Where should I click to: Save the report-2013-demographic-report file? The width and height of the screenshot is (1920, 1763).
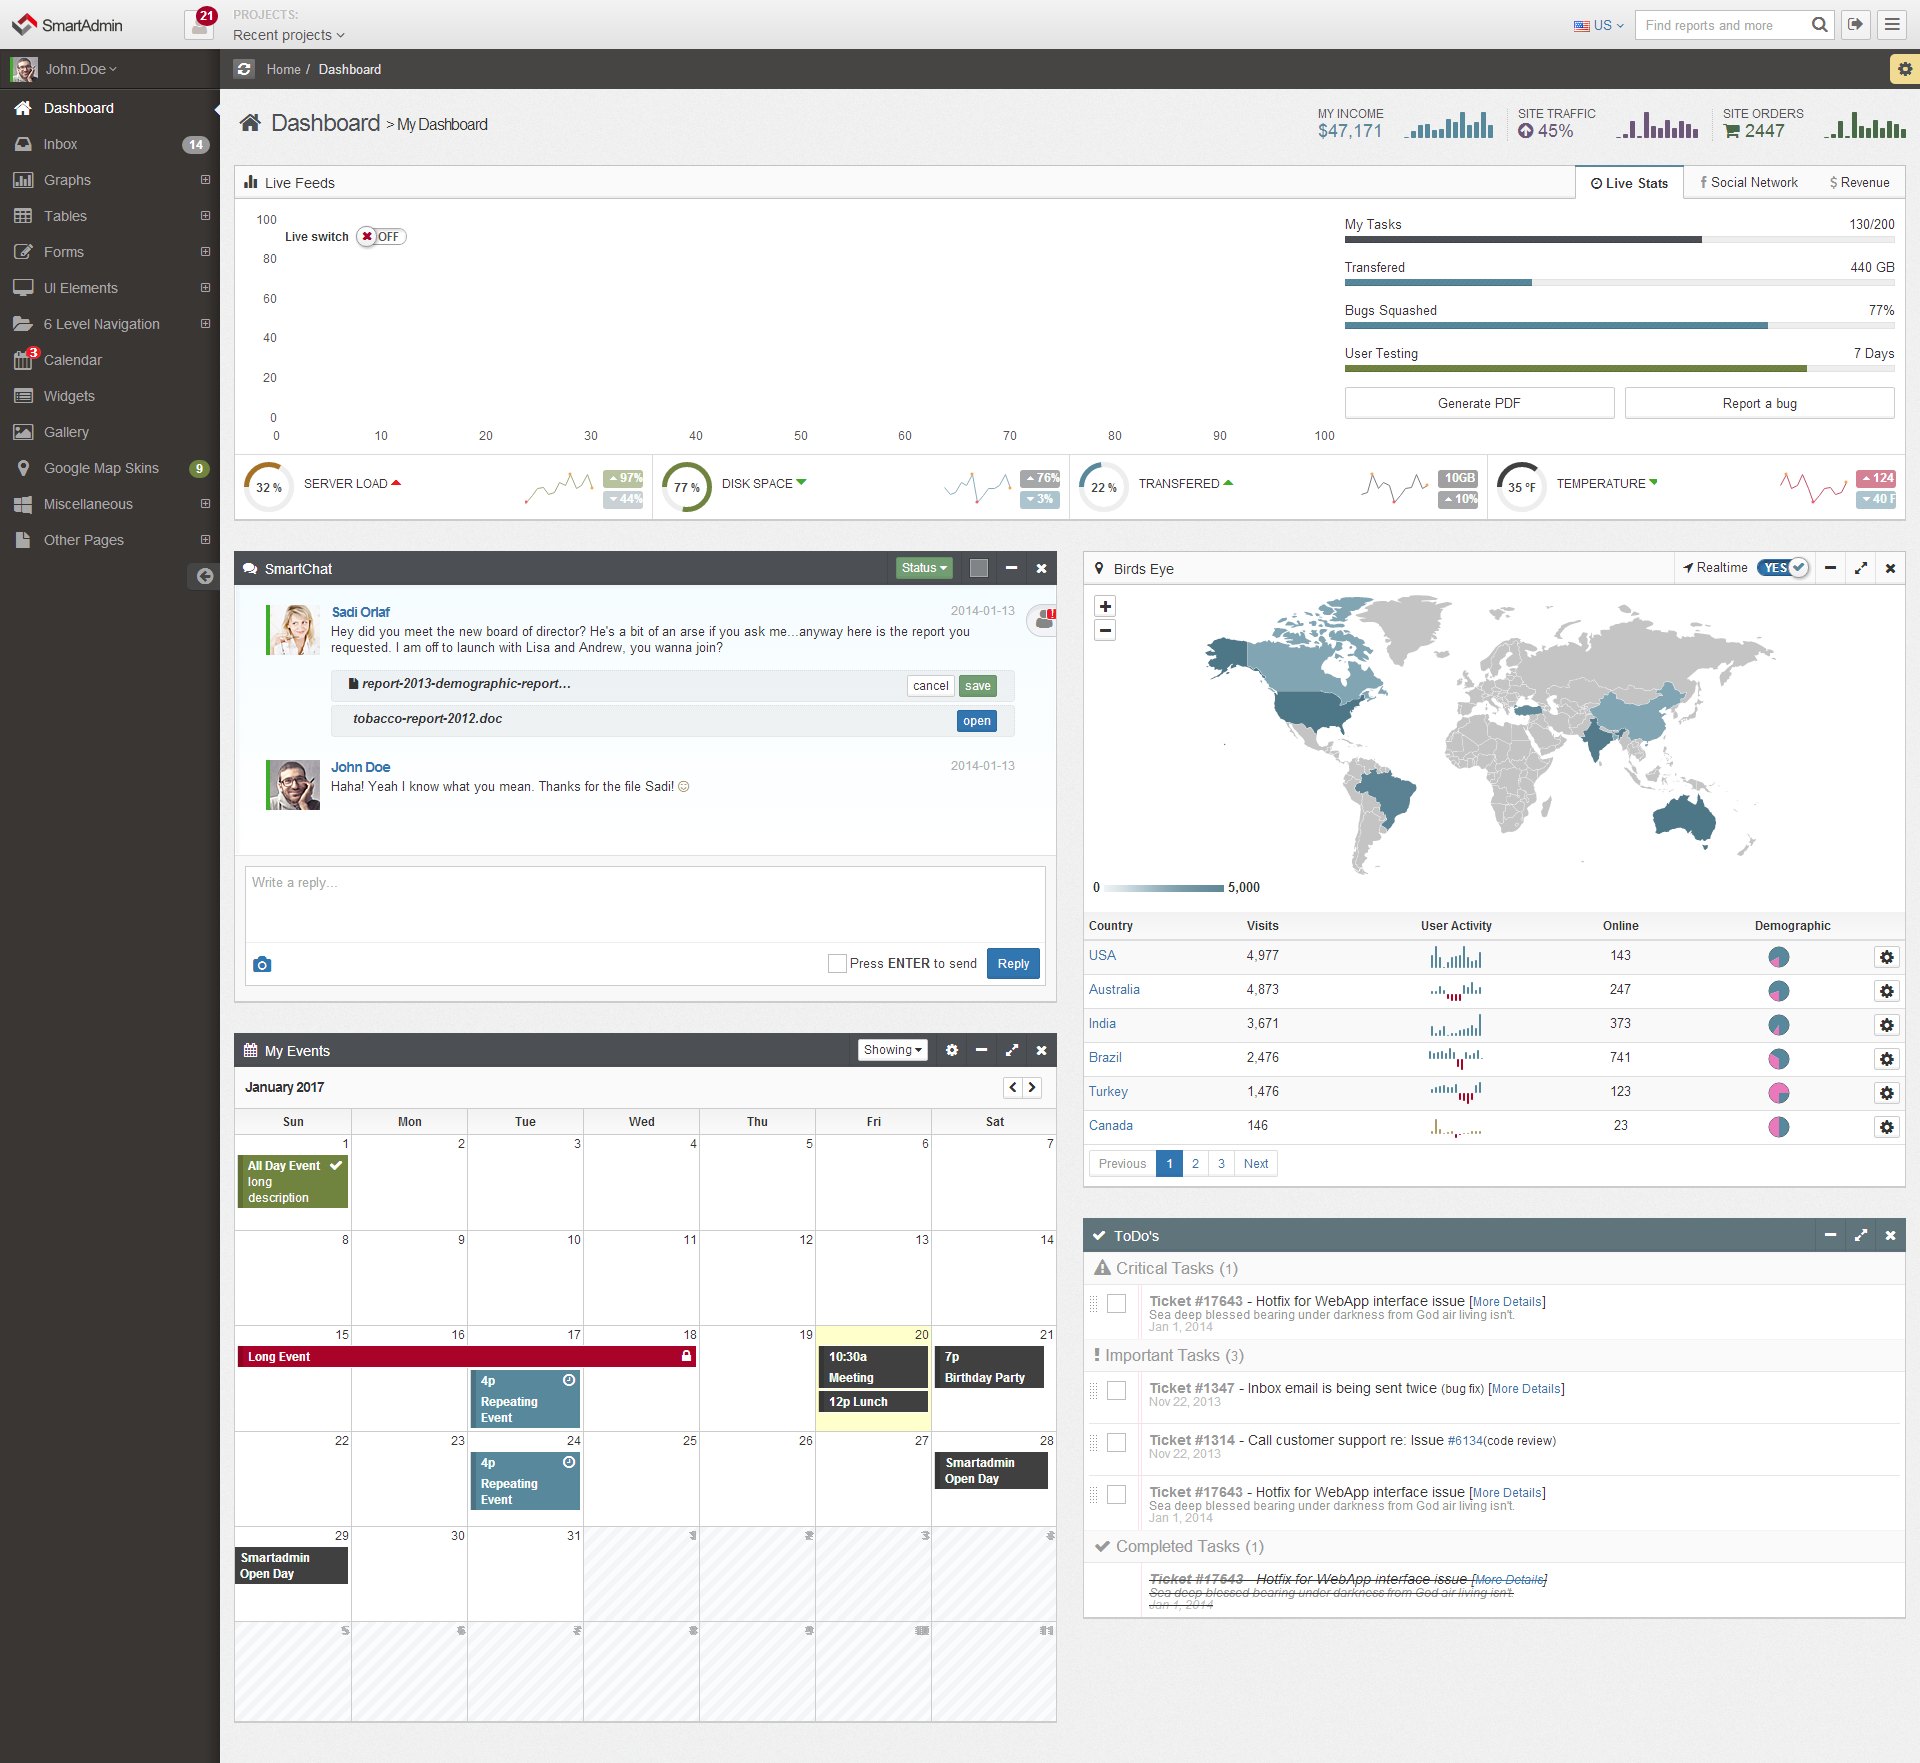click(977, 686)
